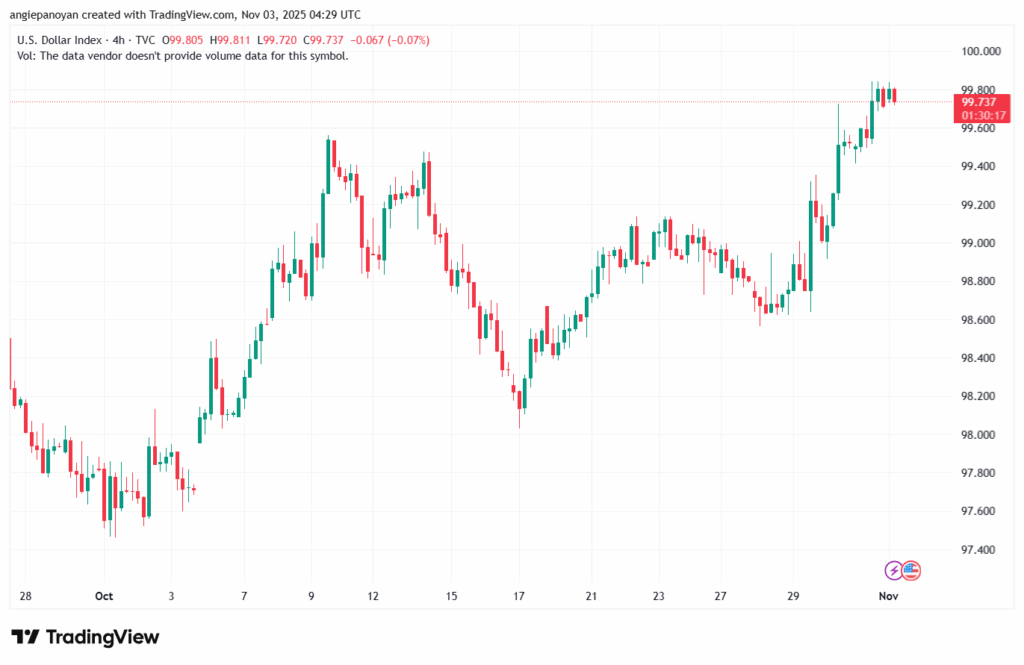This screenshot has height=665, width=1024.
Task: Click the TVC exchange label
Action: pyautogui.click(x=144, y=39)
